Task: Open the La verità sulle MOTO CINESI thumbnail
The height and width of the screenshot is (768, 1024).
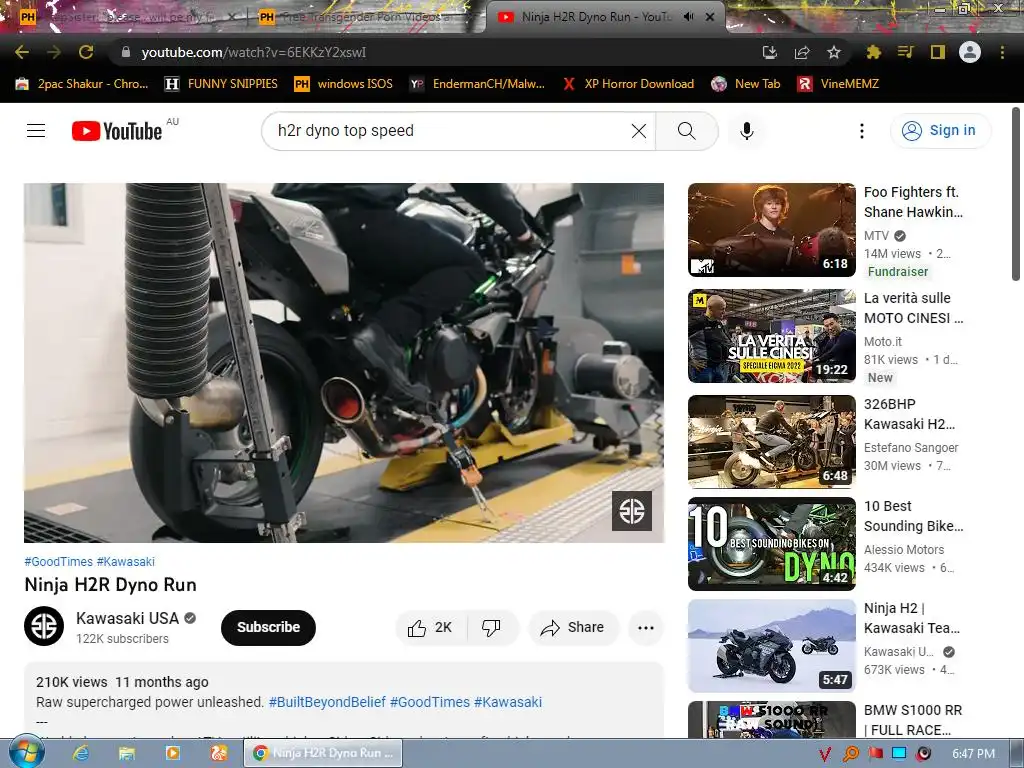Action: point(772,336)
